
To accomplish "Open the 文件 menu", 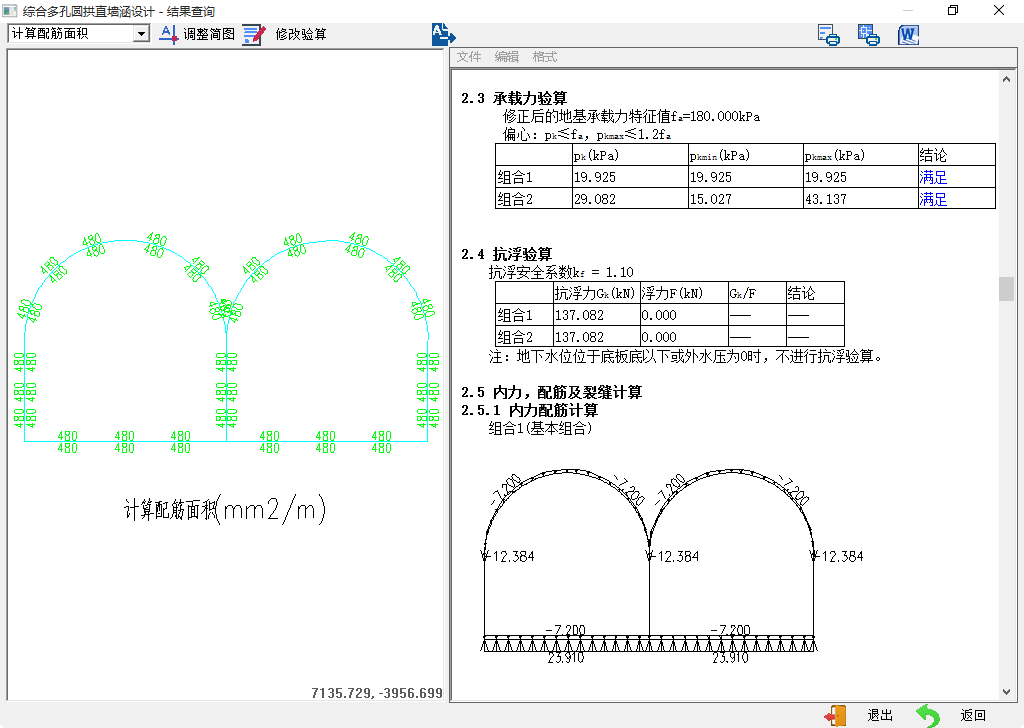I will click(469, 57).
